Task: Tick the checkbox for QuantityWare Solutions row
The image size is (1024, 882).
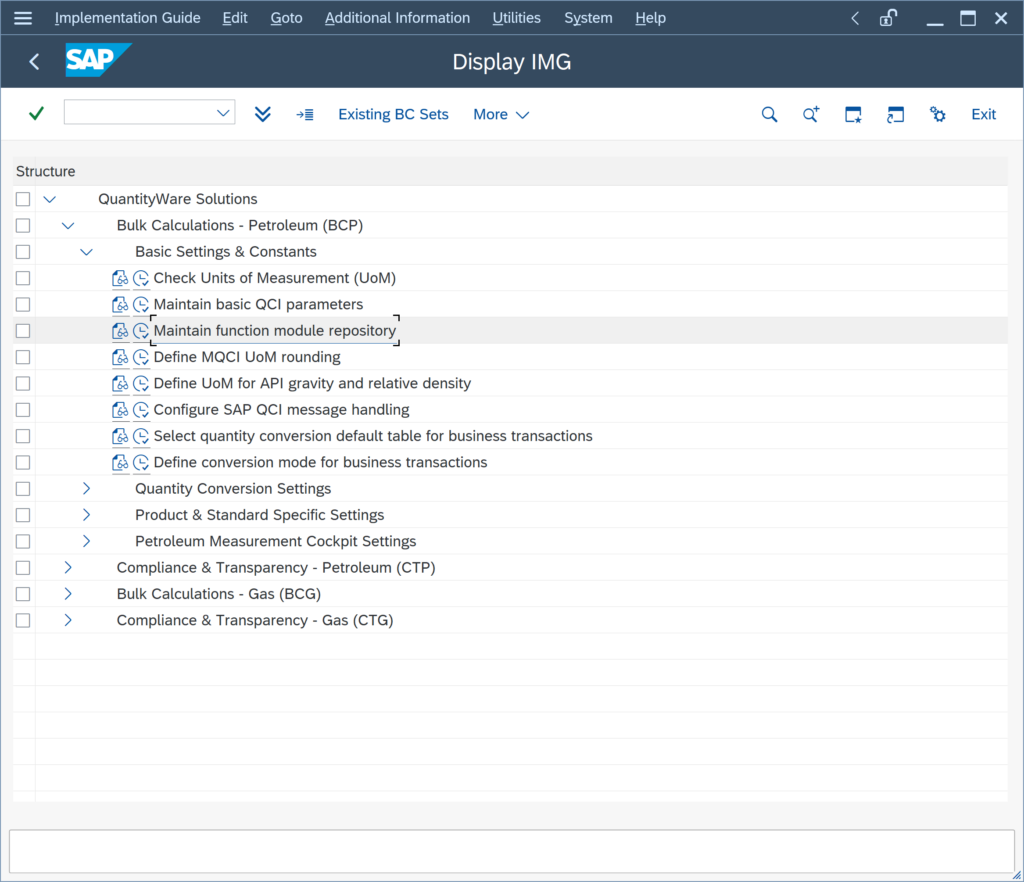Action: pyautogui.click(x=23, y=199)
